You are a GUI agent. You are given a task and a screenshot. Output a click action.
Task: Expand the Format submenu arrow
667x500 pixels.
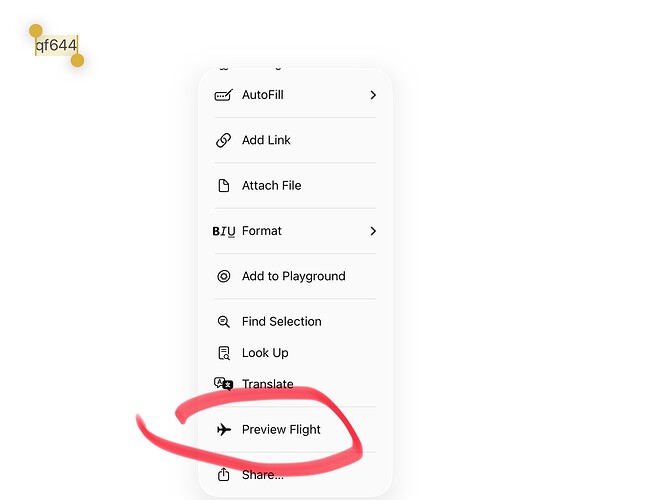(x=373, y=231)
